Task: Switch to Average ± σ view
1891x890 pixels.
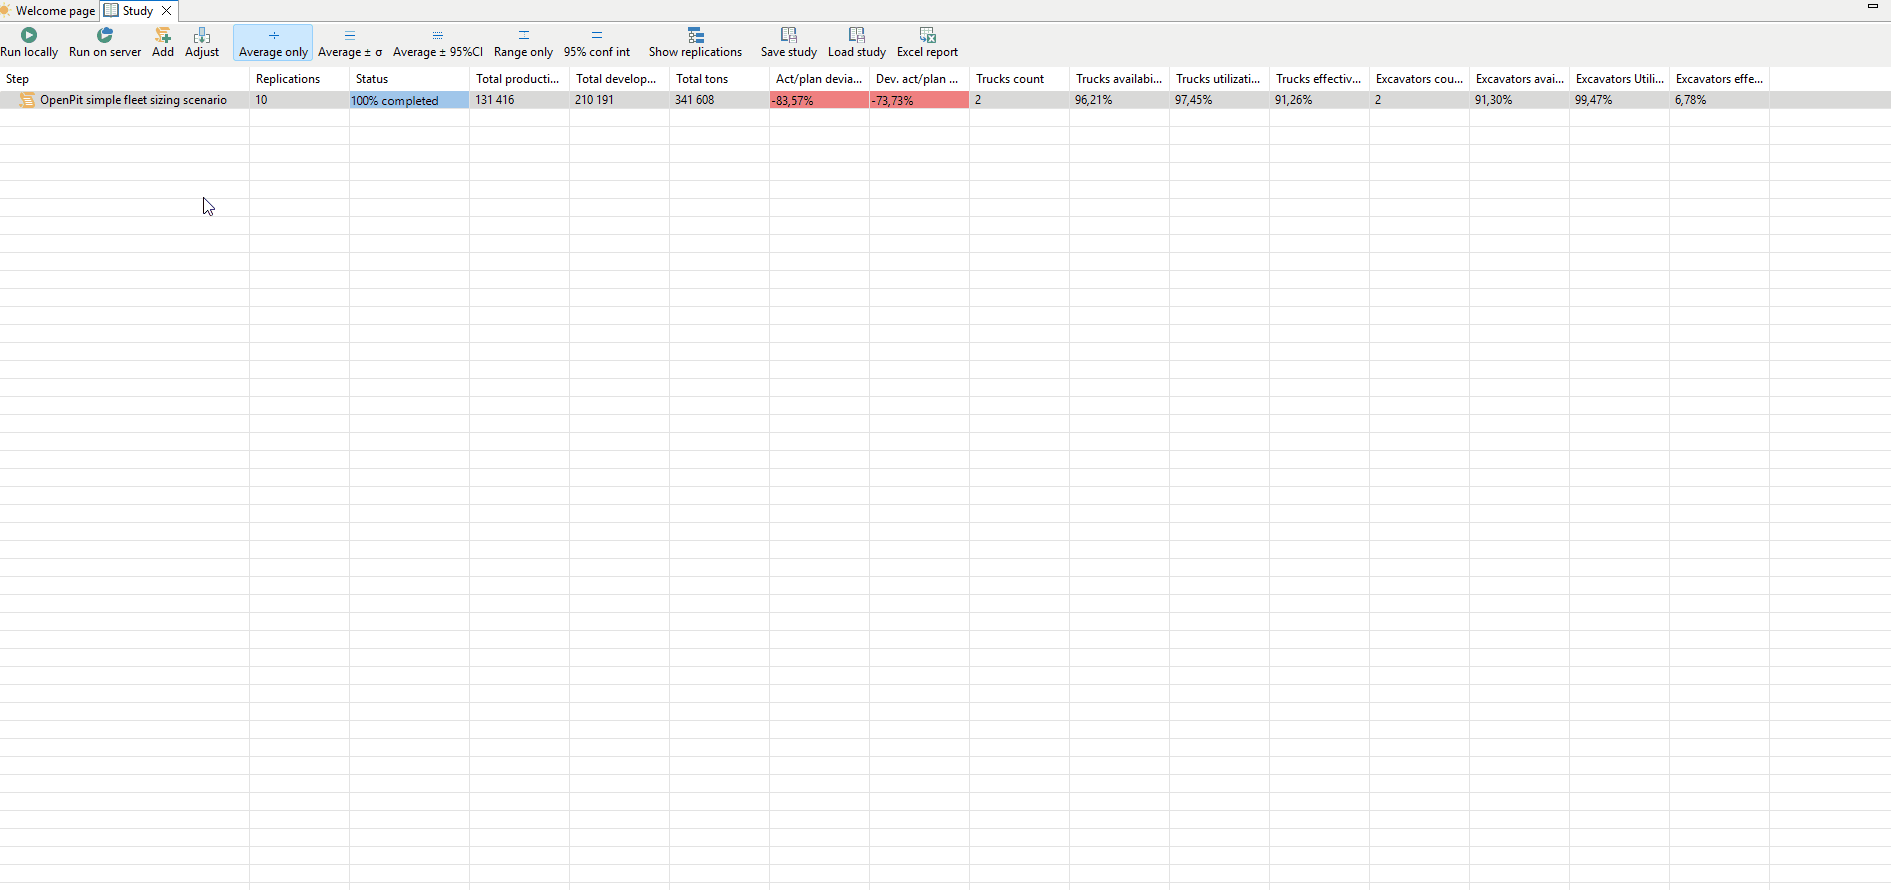Action: point(350,43)
